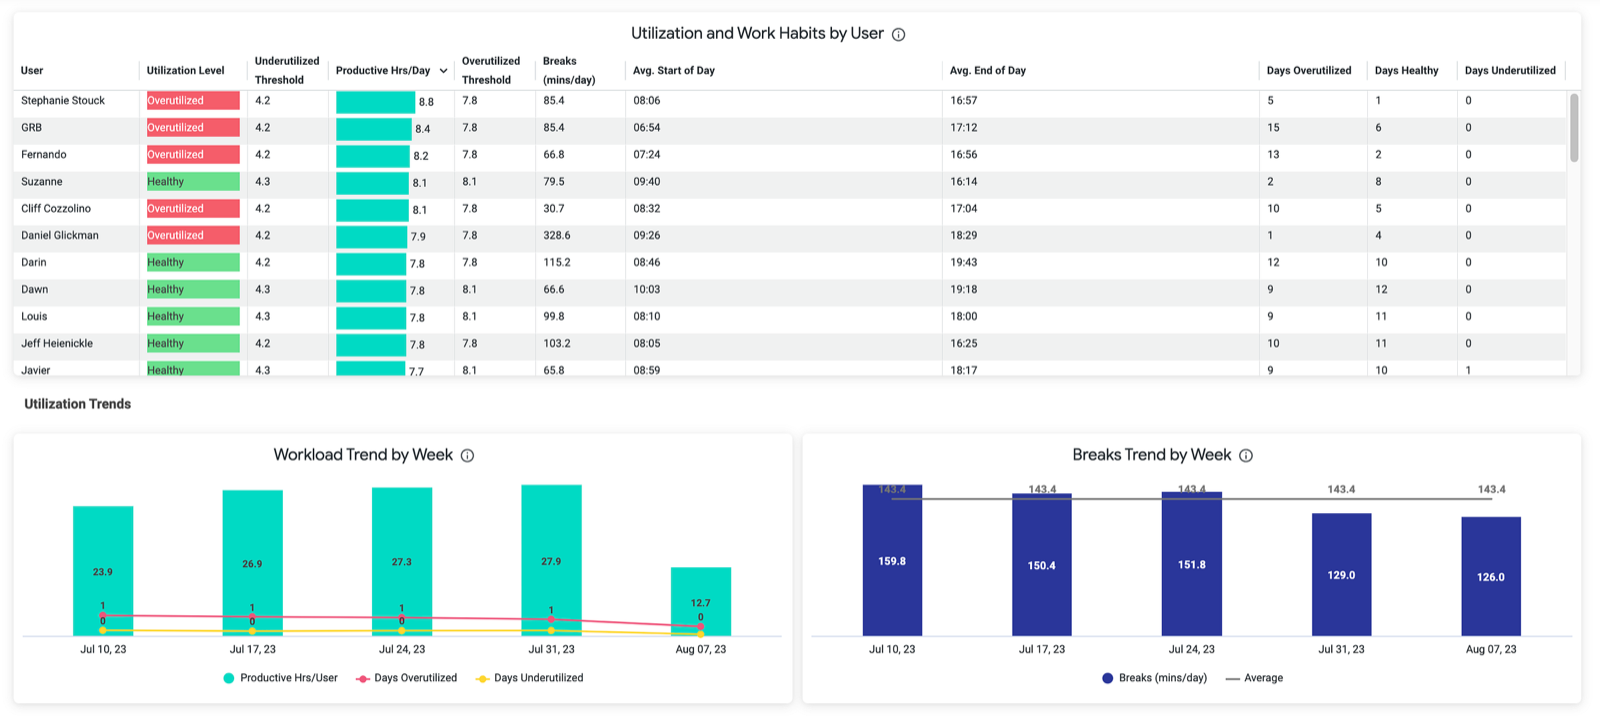Grab the user table vertical scrollbar thumb
The image size is (1600, 716).
(1574, 127)
